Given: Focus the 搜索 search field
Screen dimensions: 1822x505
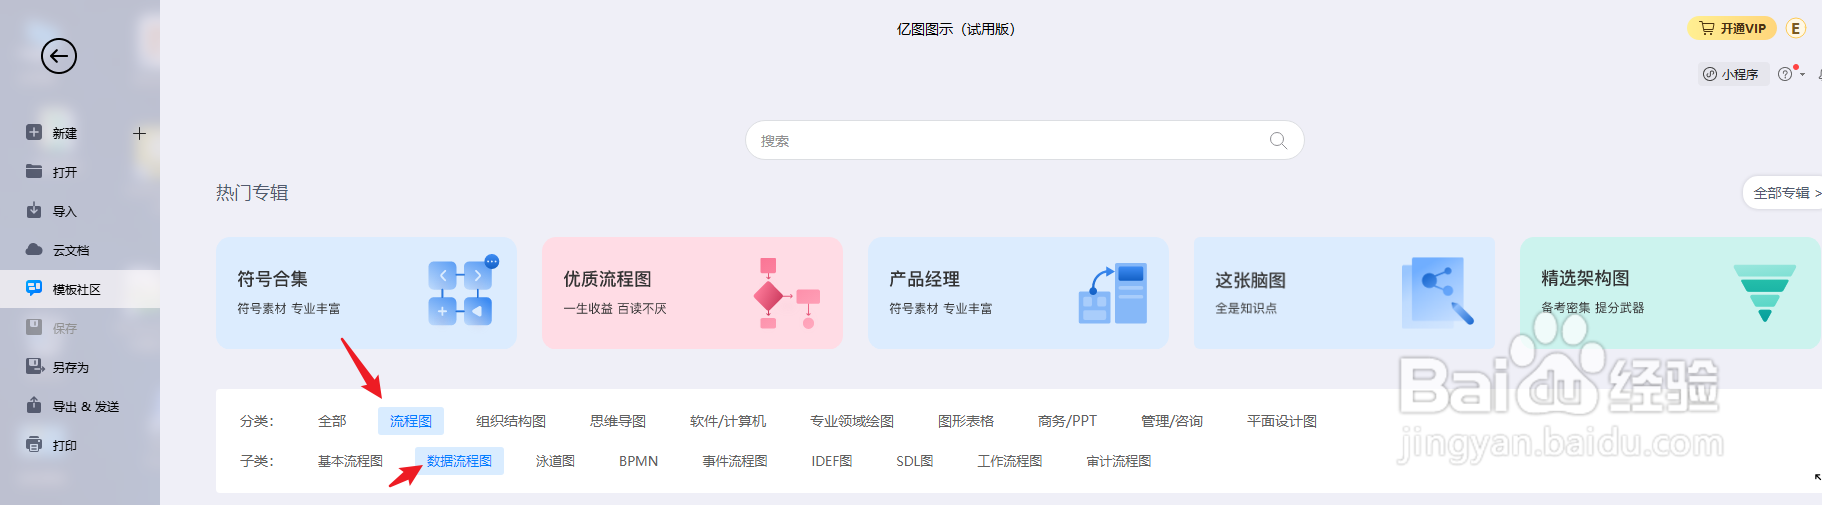Looking at the screenshot, I should click(x=1024, y=140).
